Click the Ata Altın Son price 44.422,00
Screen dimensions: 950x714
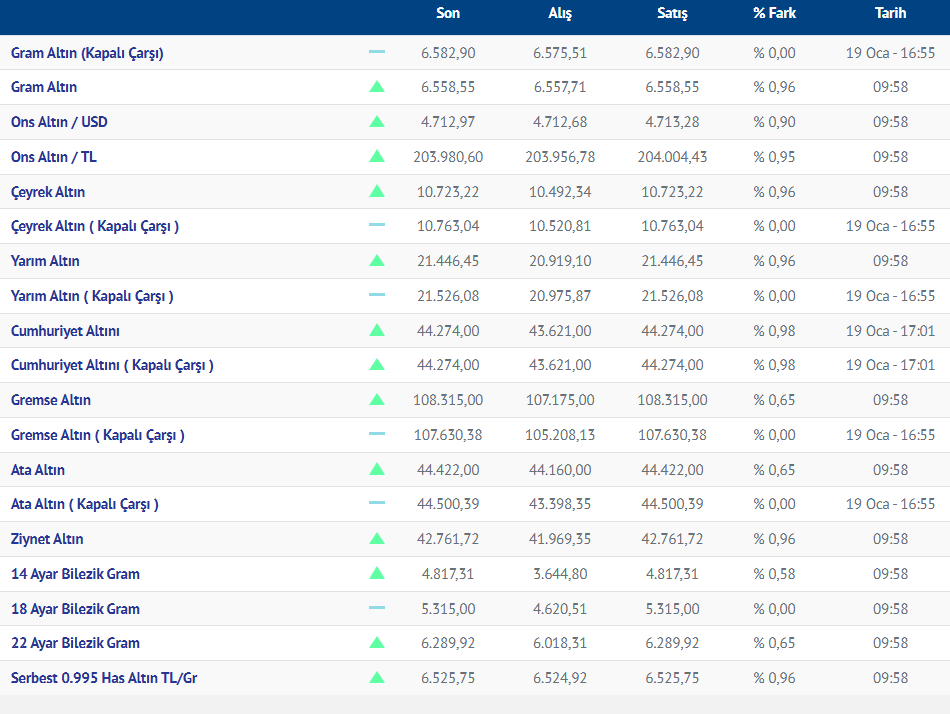(x=448, y=470)
